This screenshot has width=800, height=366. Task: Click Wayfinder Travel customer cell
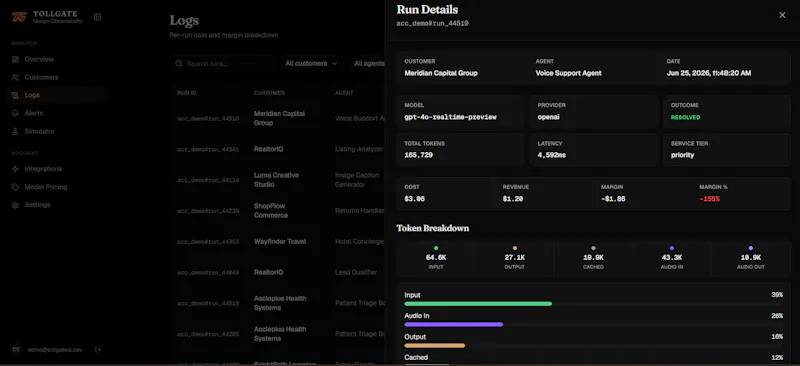click(x=280, y=241)
